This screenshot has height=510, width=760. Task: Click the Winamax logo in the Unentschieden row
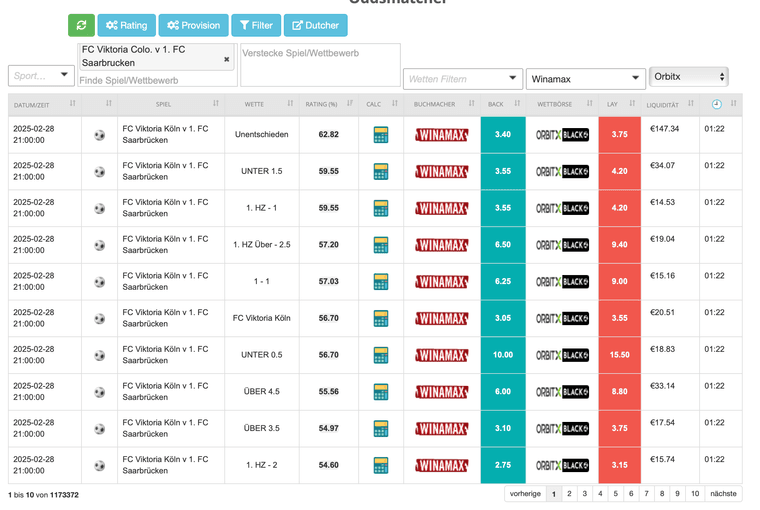442,135
